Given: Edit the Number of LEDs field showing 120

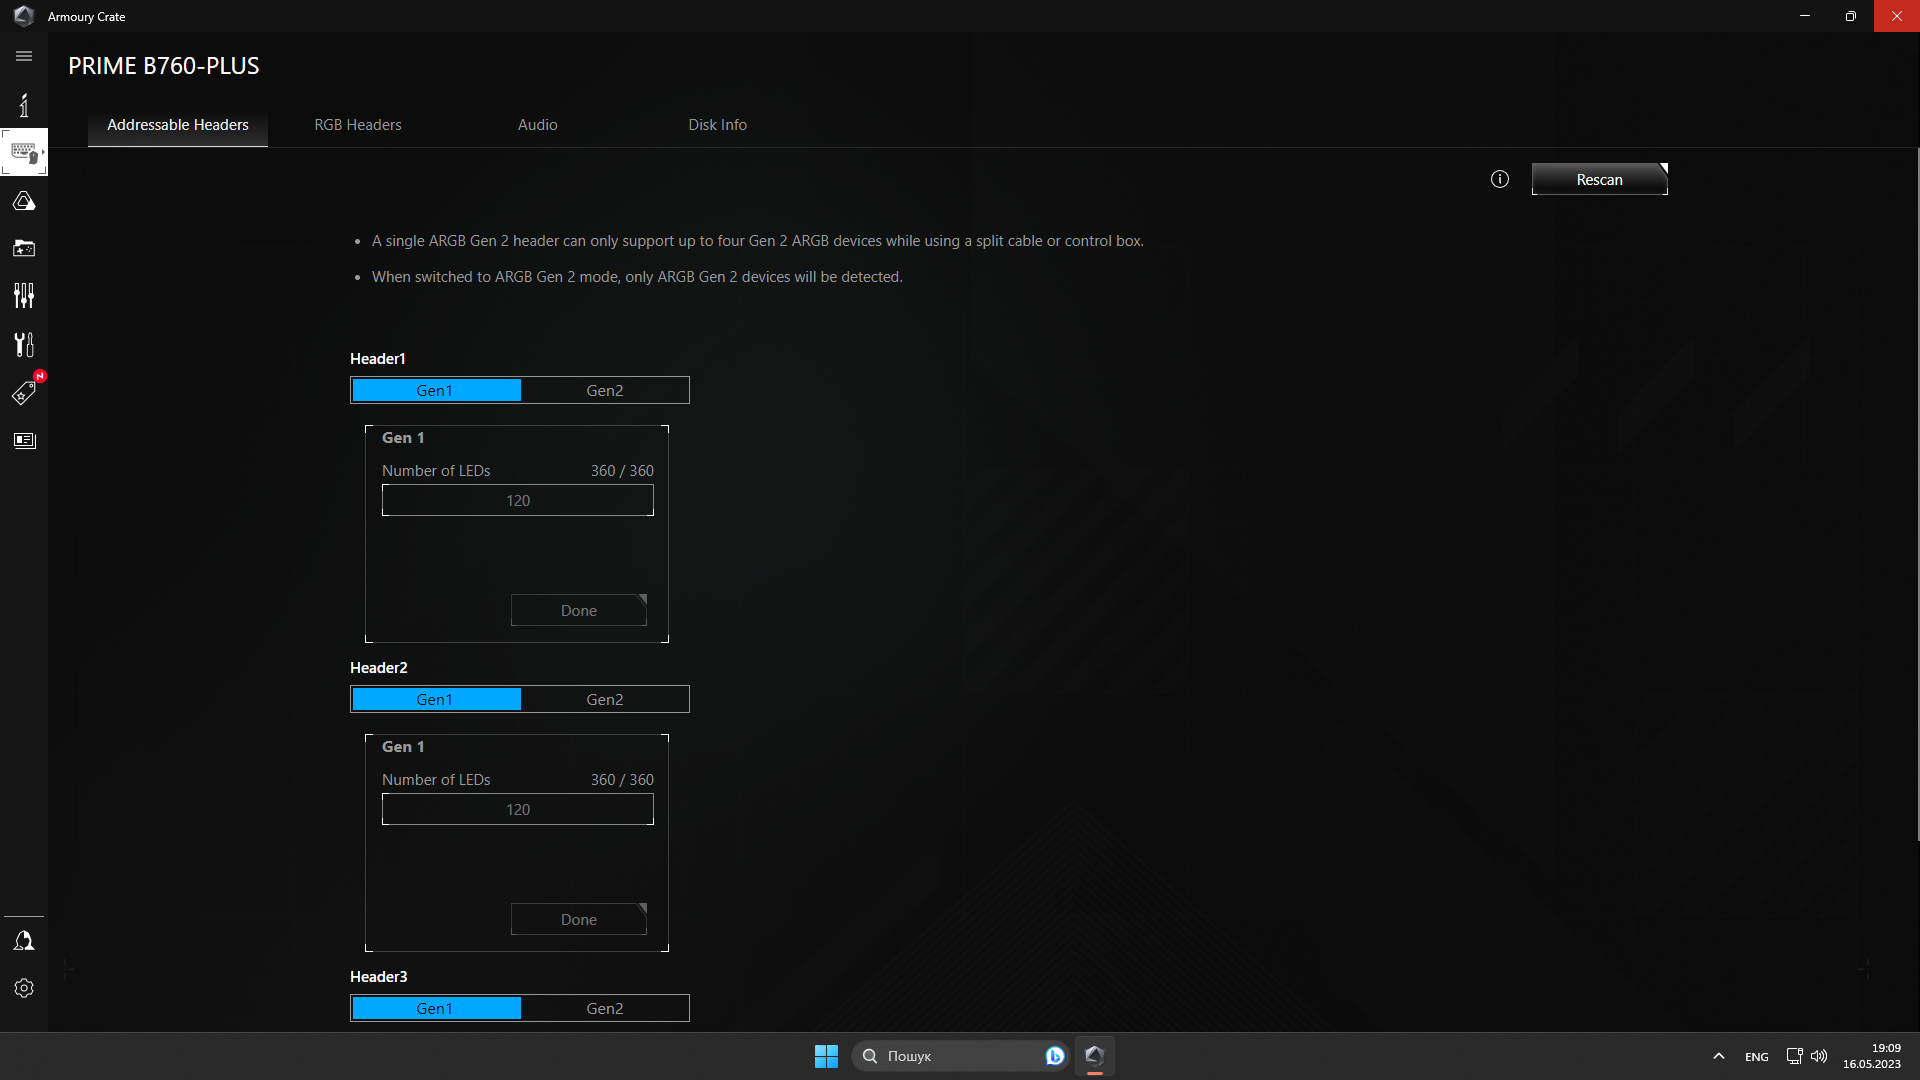Looking at the screenshot, I should [x=517, y=500].
